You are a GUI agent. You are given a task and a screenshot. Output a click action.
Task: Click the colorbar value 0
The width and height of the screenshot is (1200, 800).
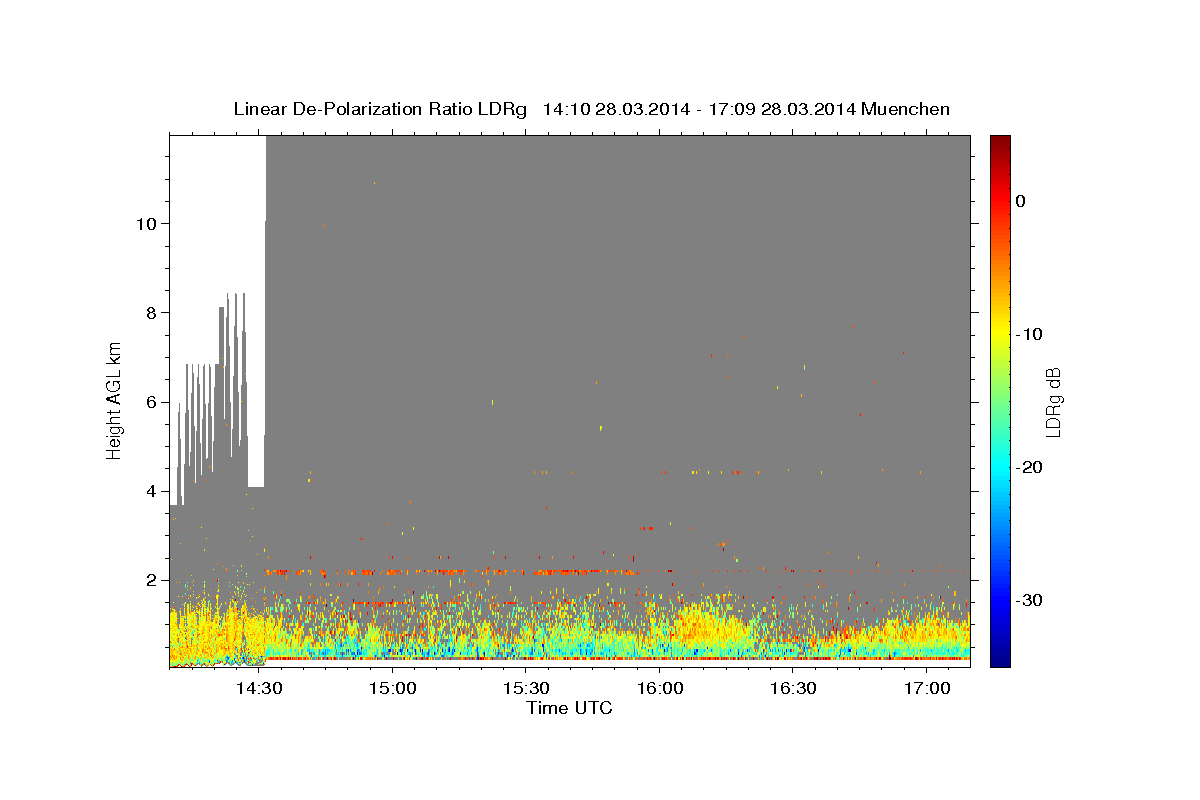coord(1021,201)
